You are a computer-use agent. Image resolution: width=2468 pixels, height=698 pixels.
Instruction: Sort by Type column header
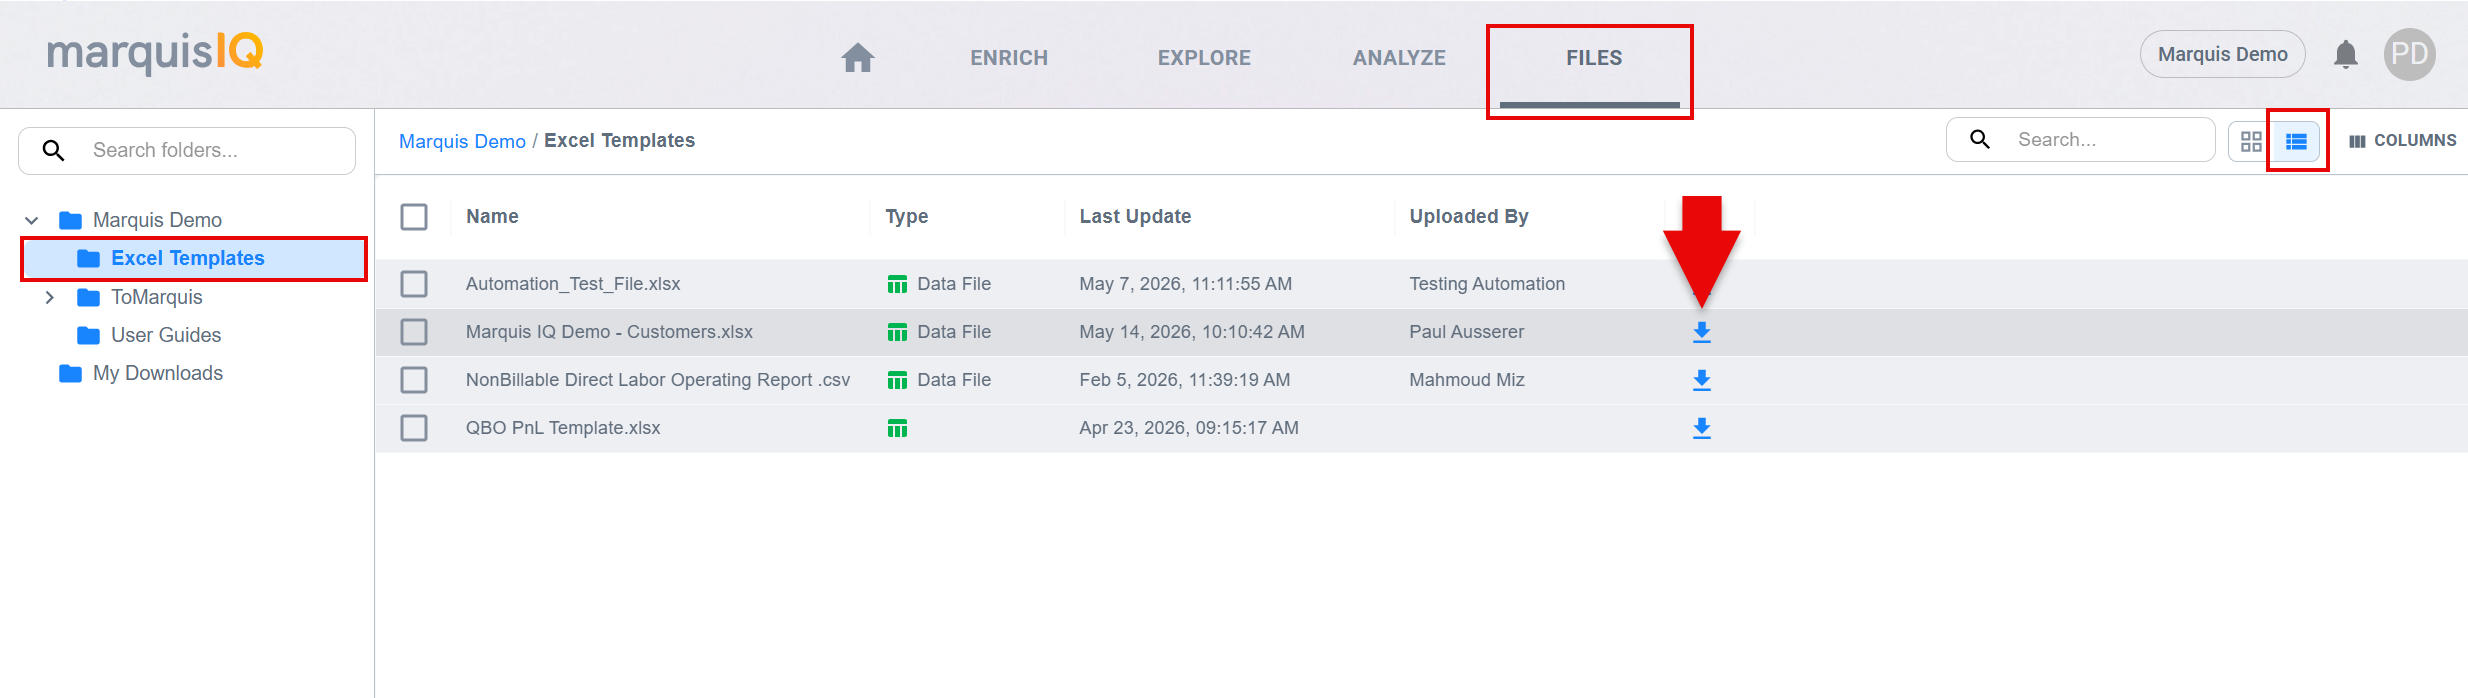tap(907, 216)
